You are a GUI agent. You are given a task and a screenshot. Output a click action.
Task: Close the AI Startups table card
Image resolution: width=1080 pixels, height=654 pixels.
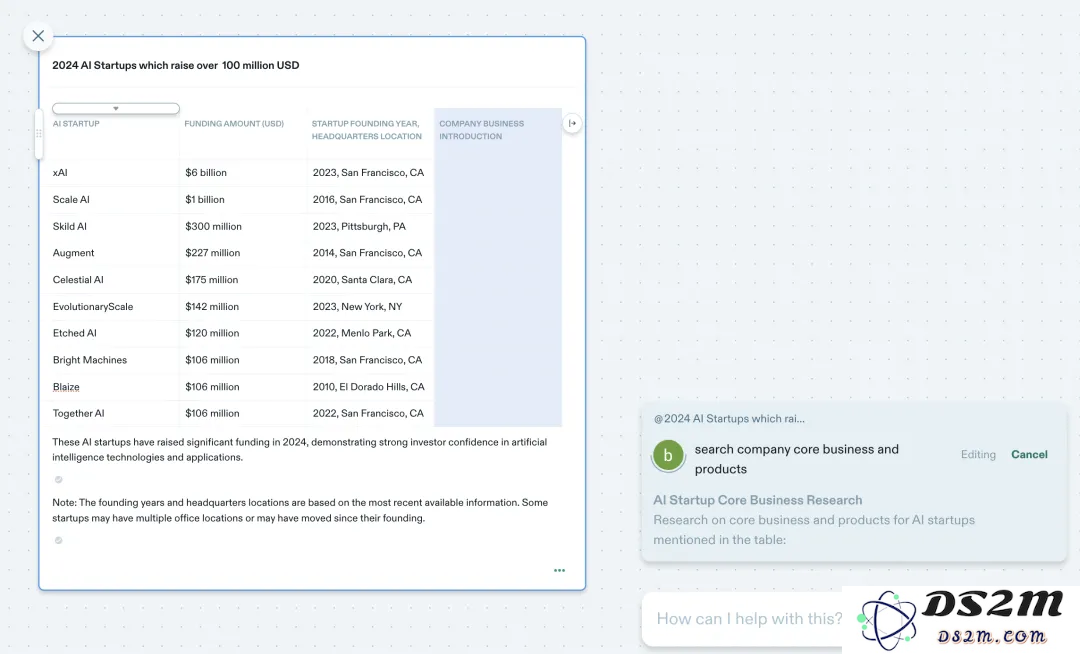coord(38,36)
